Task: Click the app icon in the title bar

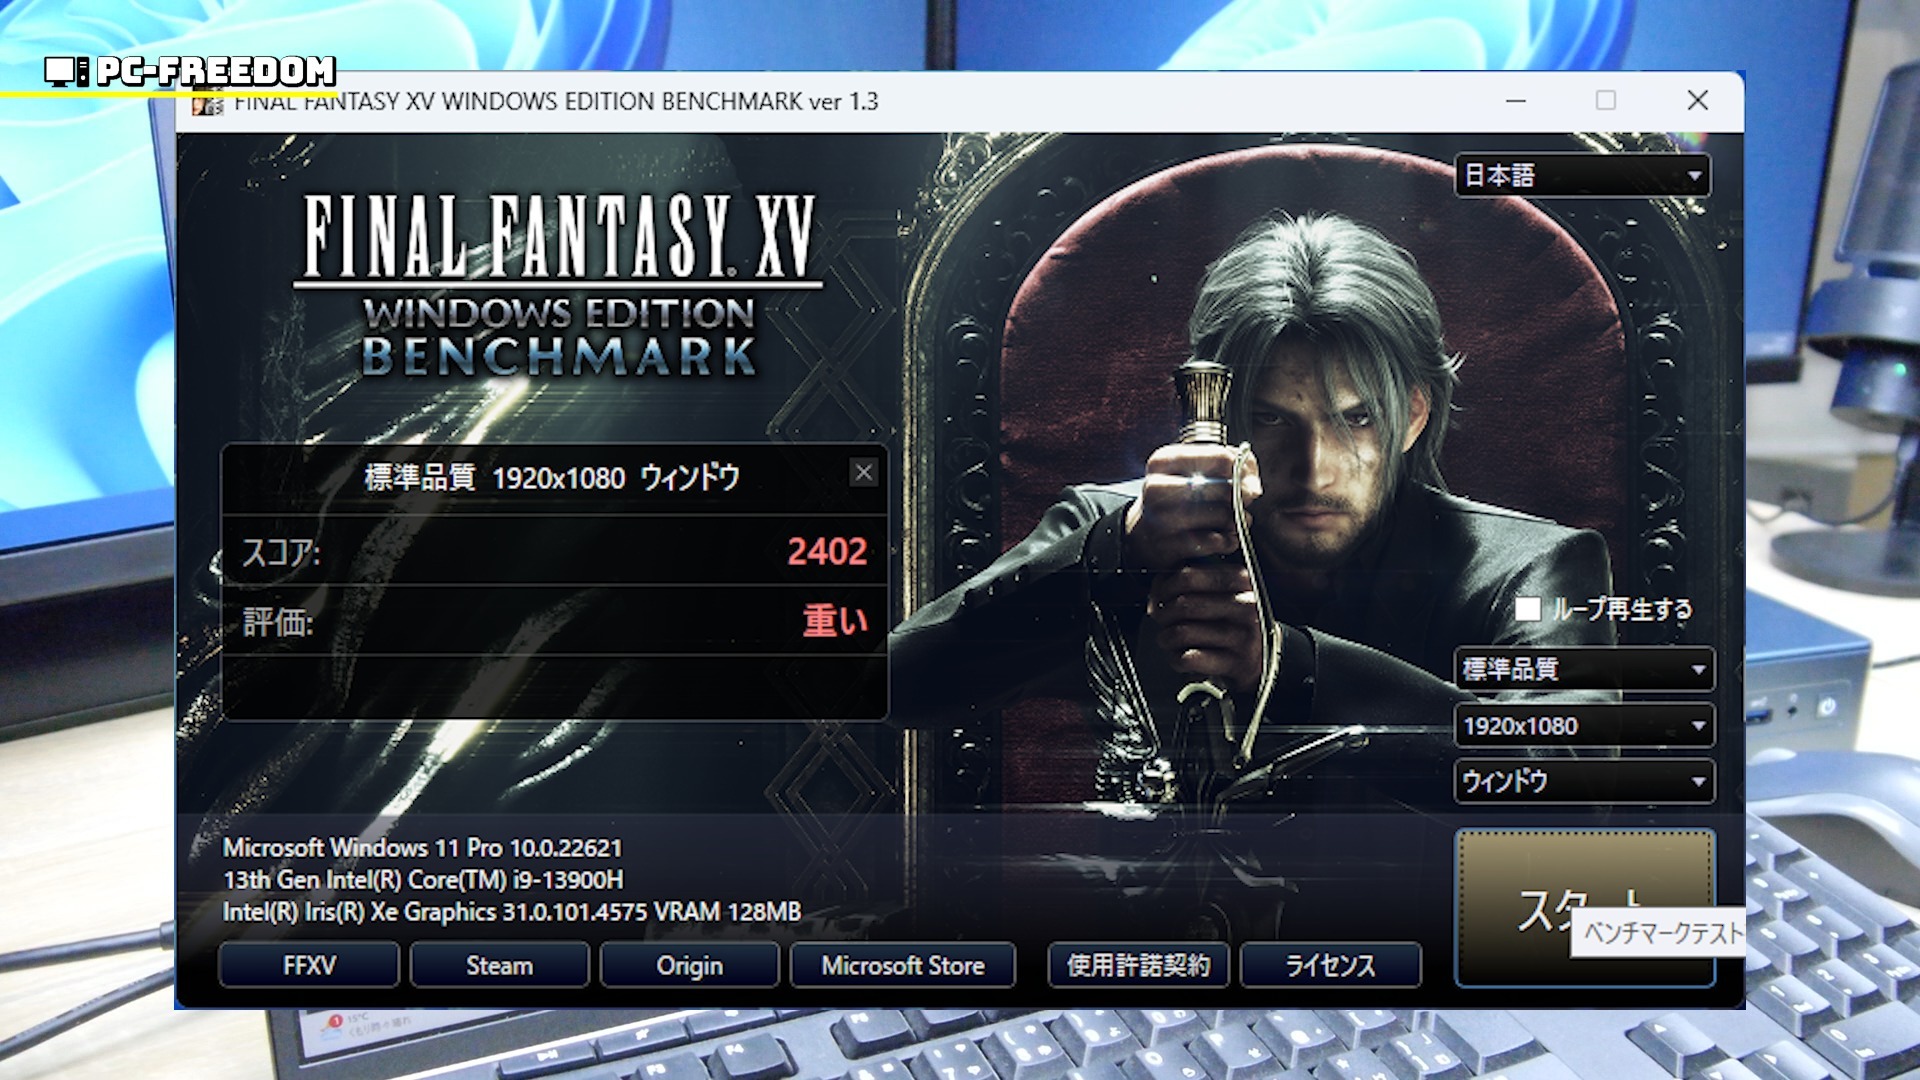Action: coord(208,104)
